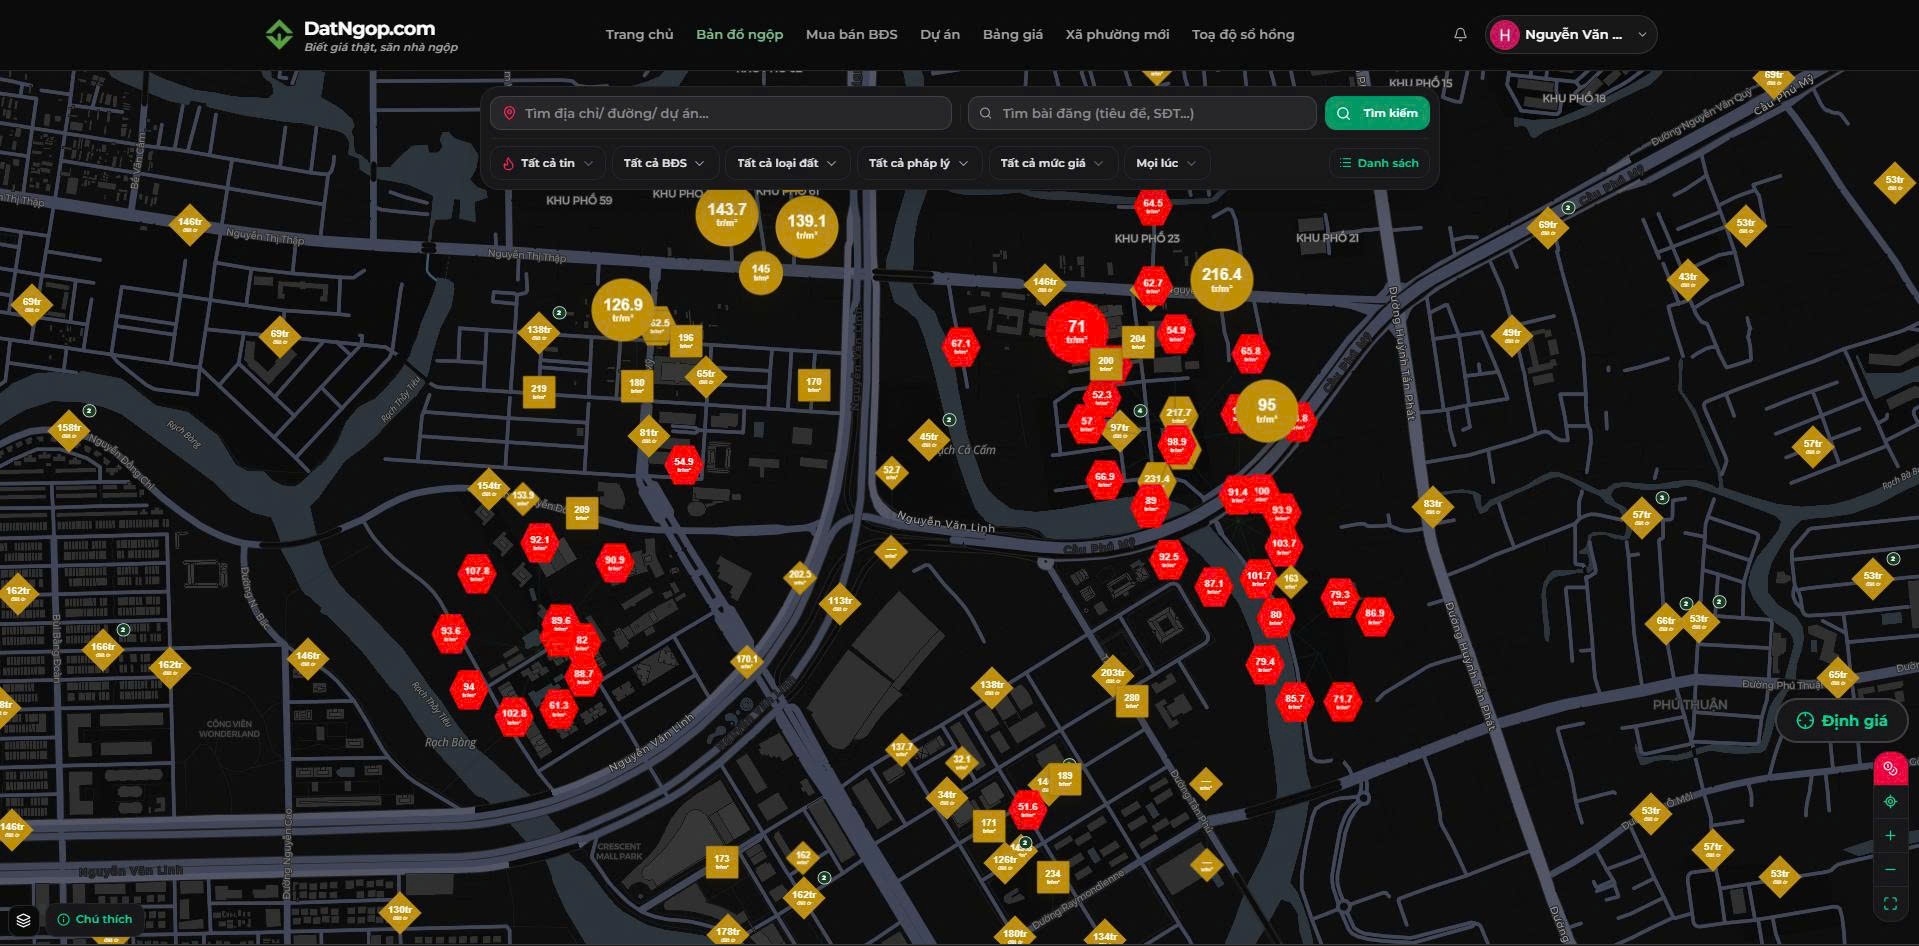Select the 219 gold square marker
The image size is (1919, 946).
(x=539, y=392)
